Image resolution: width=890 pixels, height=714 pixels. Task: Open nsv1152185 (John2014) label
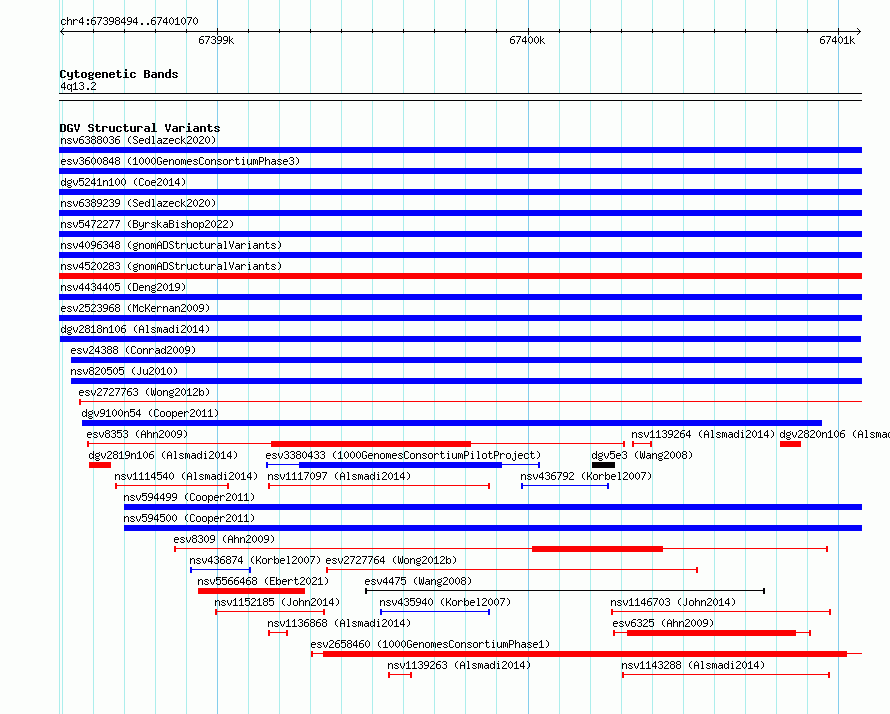(x=277, y=602)
